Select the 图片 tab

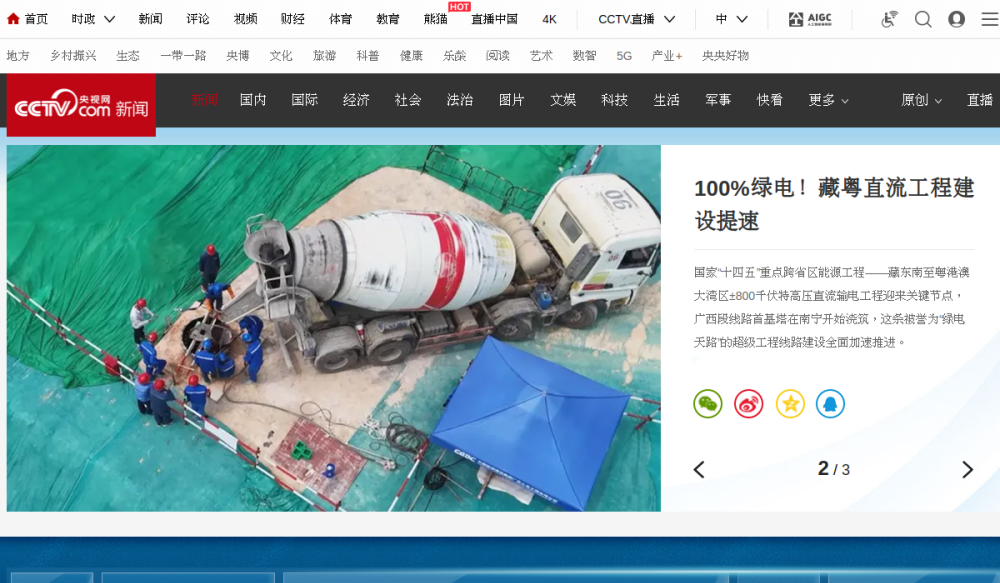tap(511, 100)
